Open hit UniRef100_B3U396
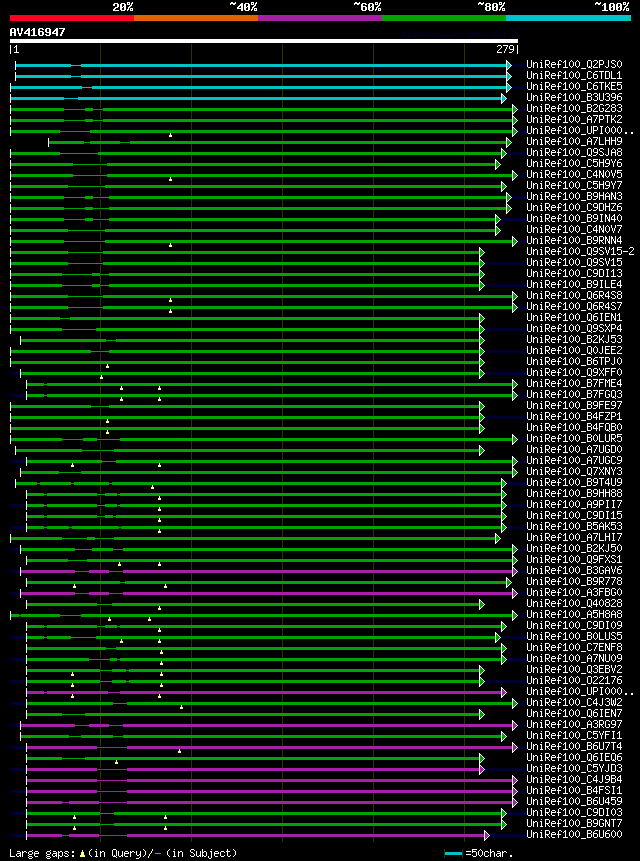Image resolution: width=640 pixels, height=861 pixels. click(x=574, y=98)
